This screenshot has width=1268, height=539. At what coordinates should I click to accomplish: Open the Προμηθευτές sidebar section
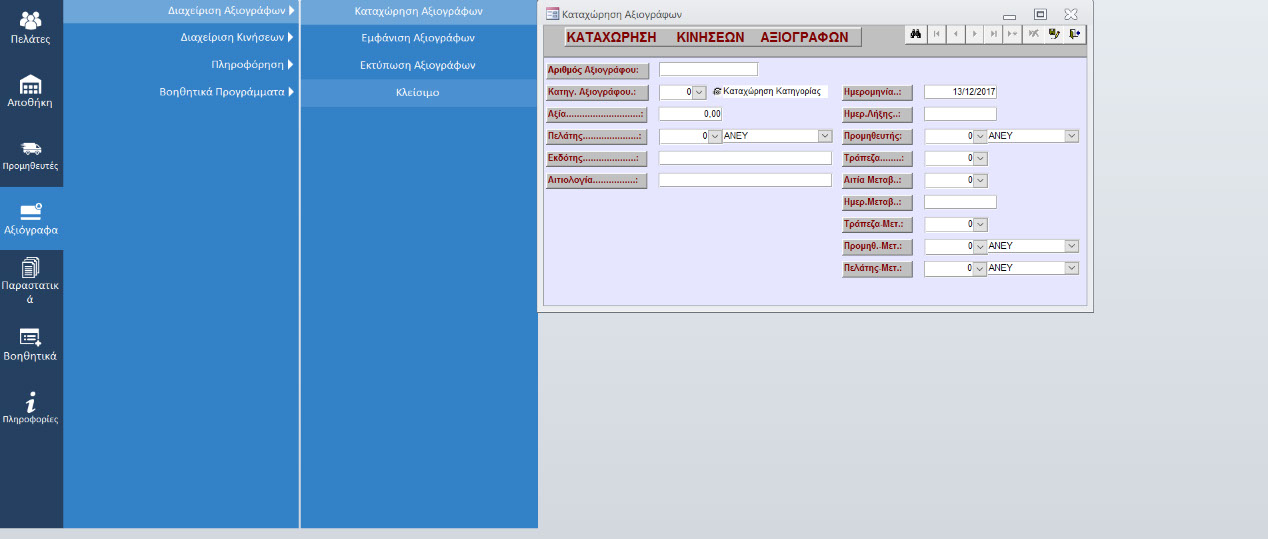(x=30, y=155)
